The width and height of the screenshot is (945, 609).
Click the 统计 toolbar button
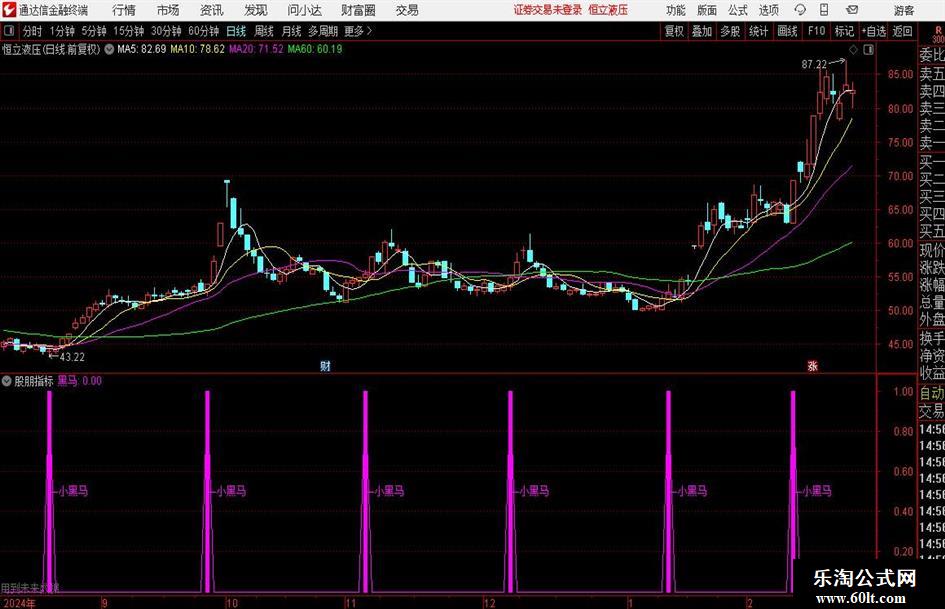[758, 31]
